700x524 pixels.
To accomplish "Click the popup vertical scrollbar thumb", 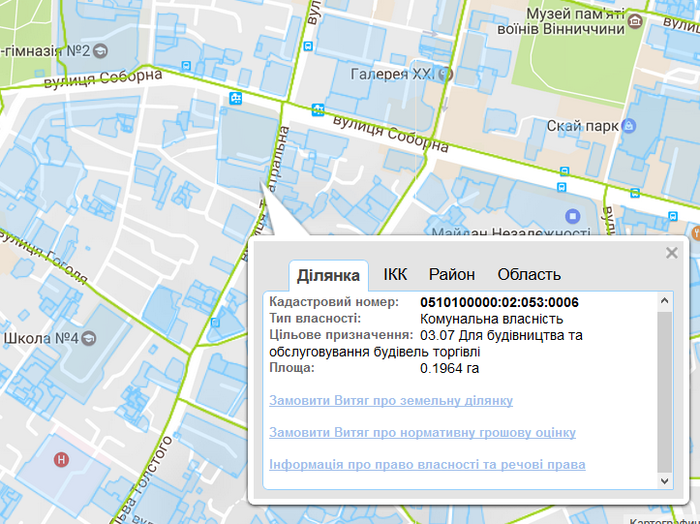I will (664, 392).
